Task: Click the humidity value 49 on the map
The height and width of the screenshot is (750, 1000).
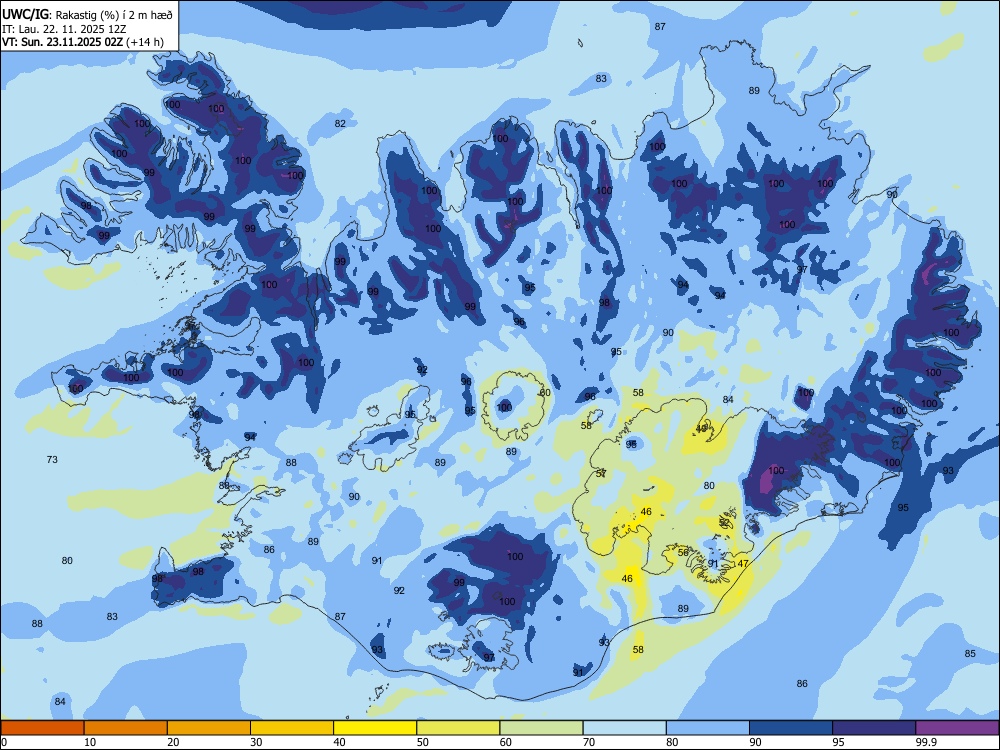Action: click(x=702, y=429)
